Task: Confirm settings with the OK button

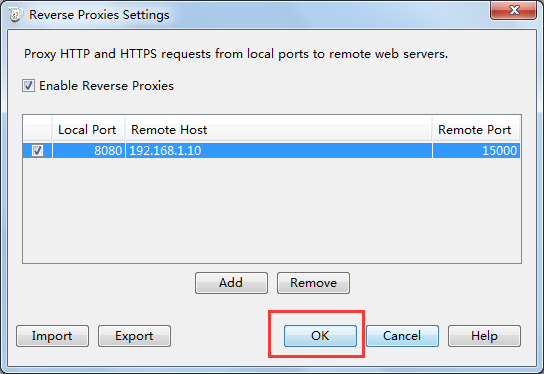Action: pos(320,336)
